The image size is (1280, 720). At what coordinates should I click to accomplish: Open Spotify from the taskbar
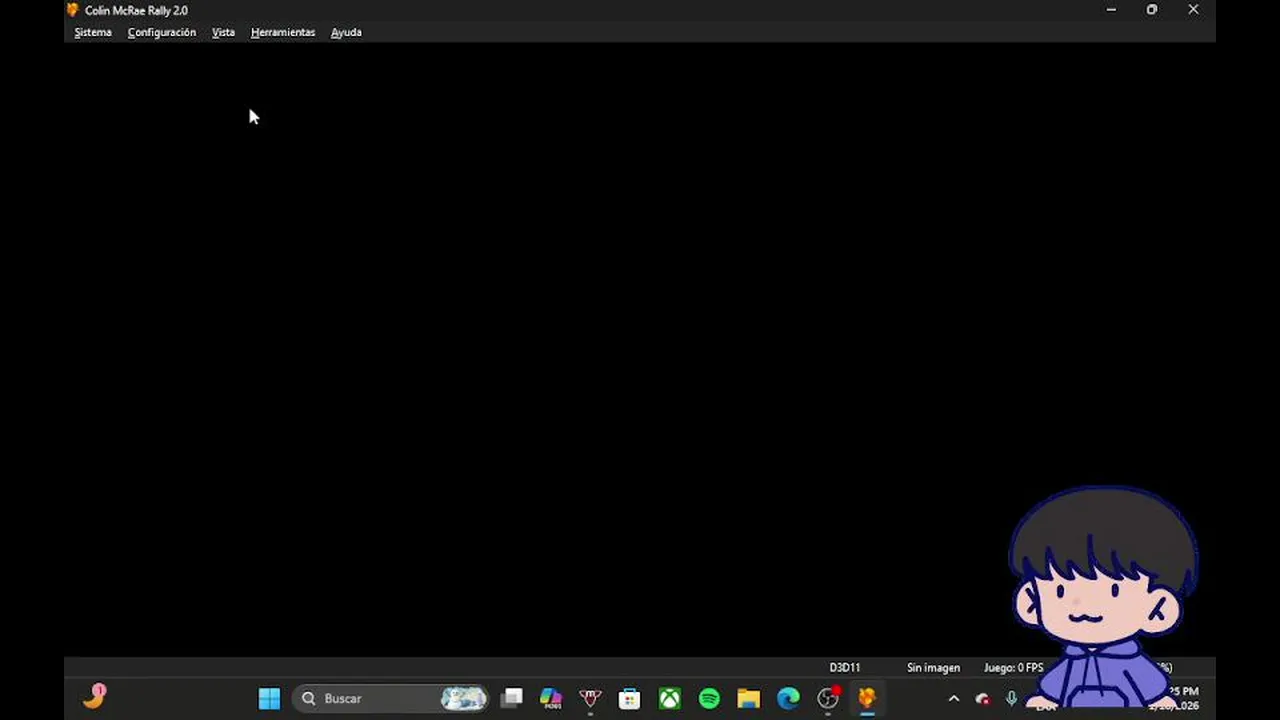(x=709, y=698)
